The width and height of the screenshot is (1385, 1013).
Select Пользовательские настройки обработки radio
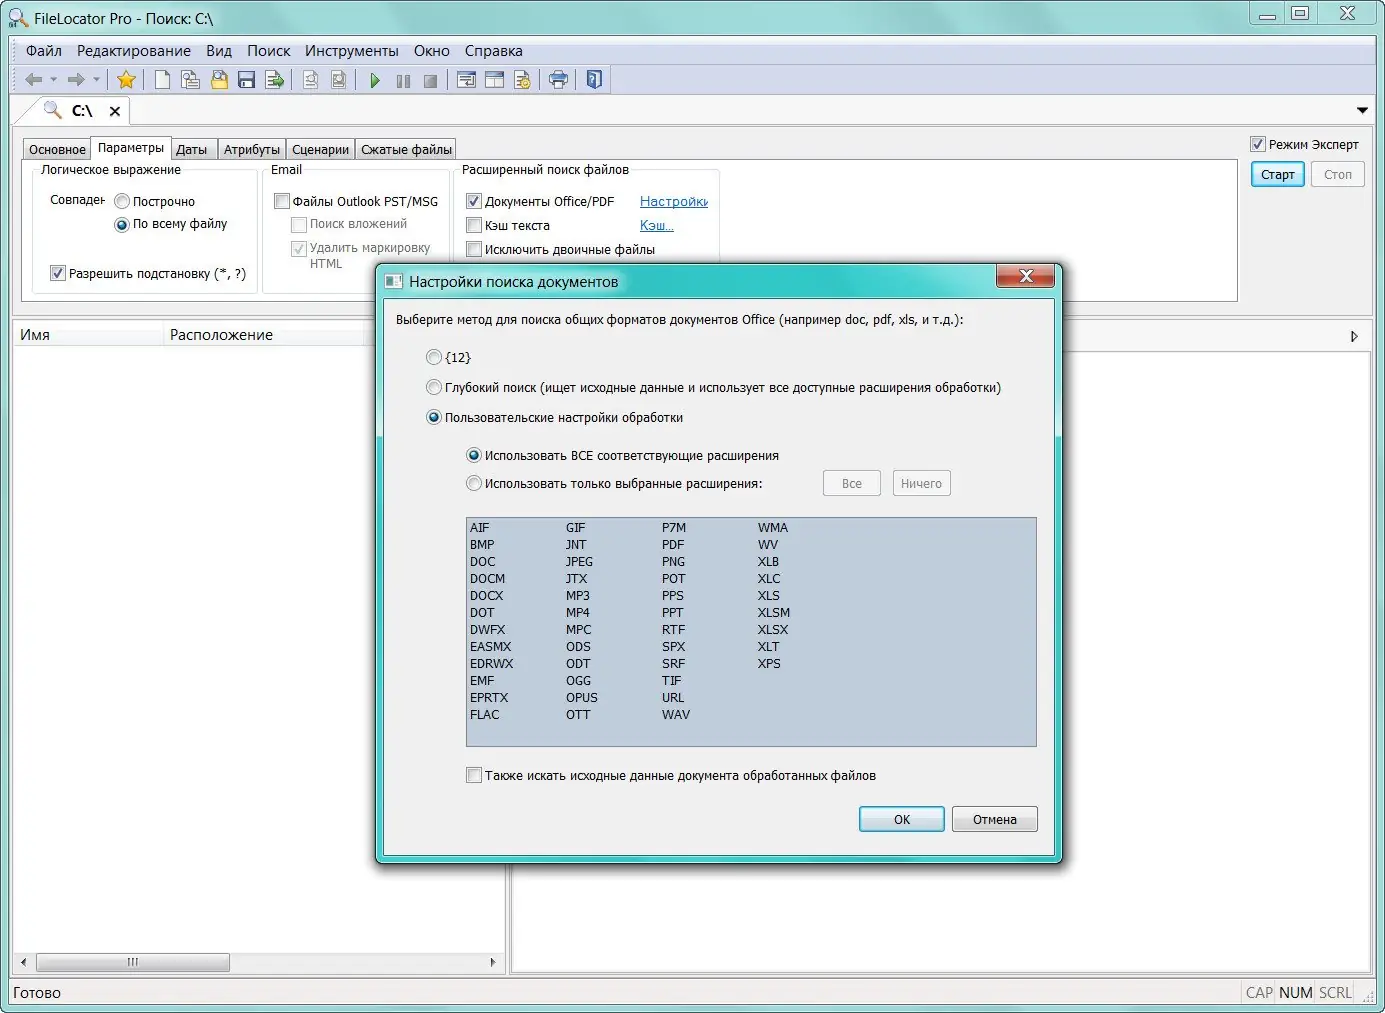[434, 417]
